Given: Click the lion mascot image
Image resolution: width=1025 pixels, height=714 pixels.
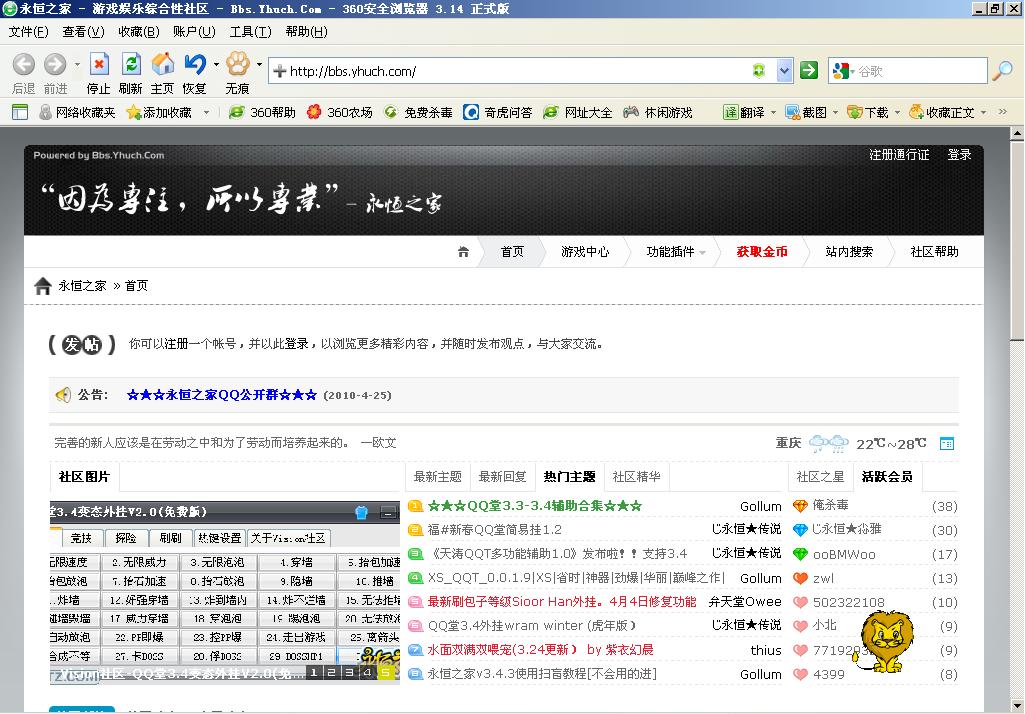Looking at the screenshot, I should click(885, 641).
